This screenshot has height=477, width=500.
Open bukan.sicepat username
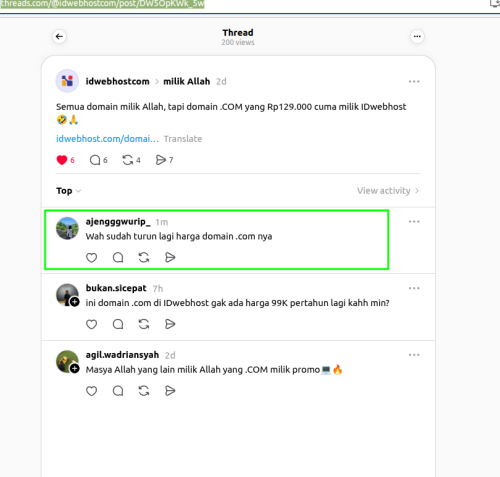click(116, 288)
